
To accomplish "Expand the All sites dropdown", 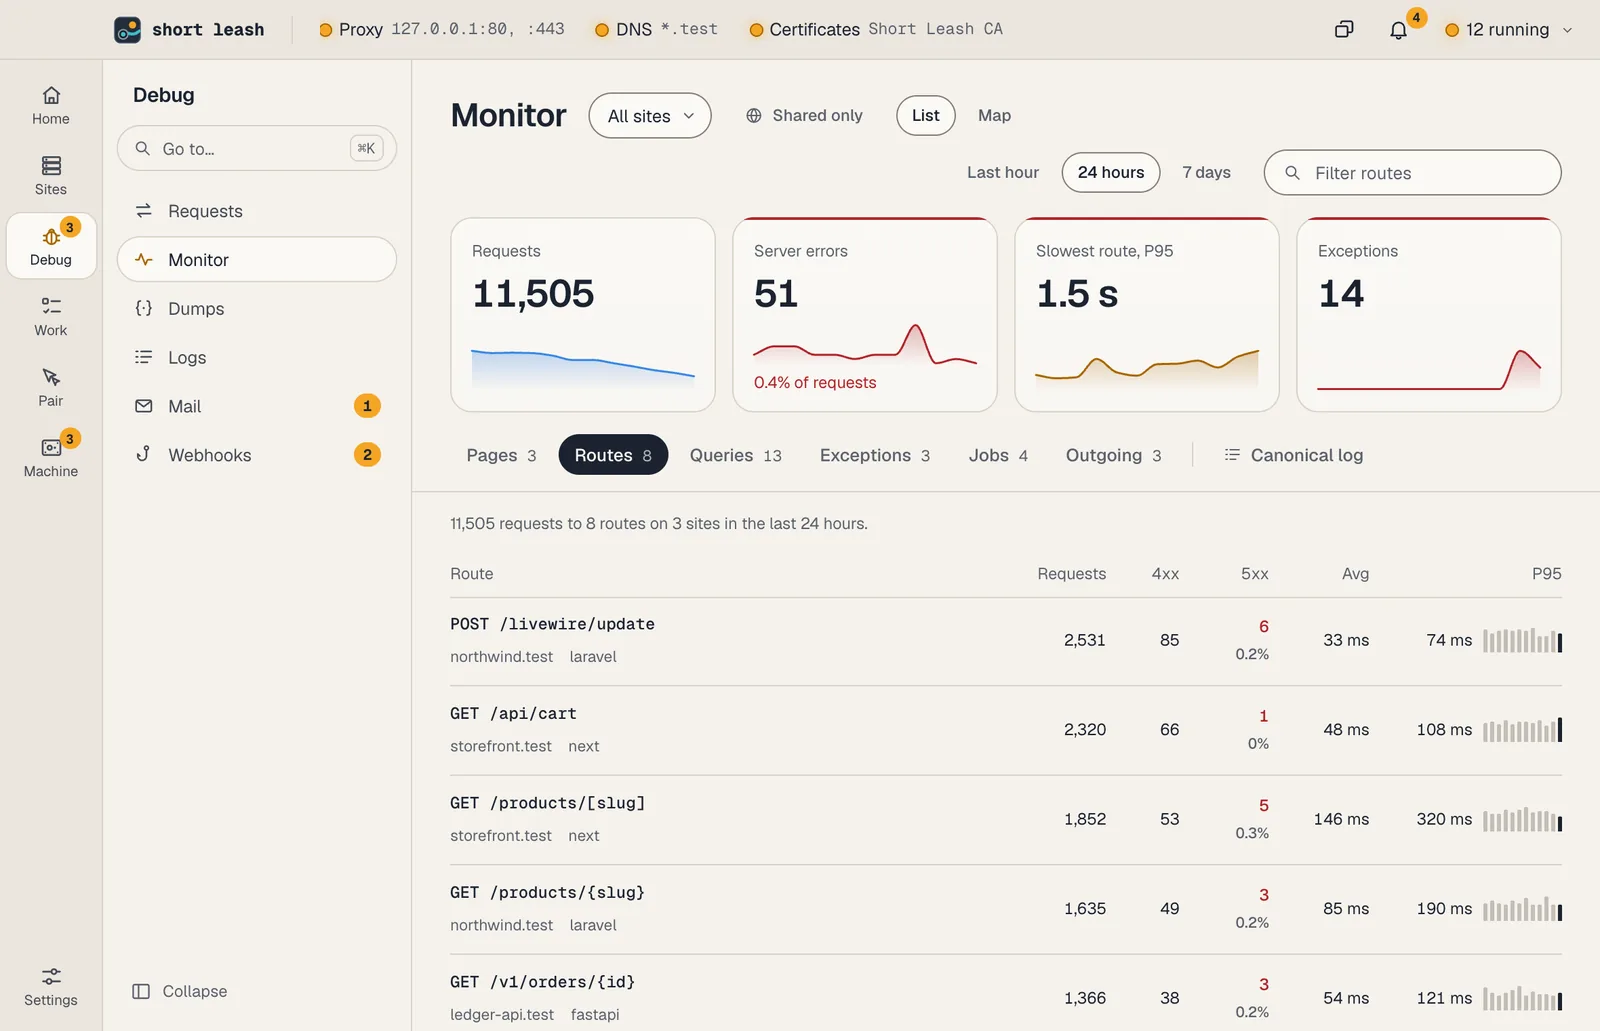I will 650,116.
